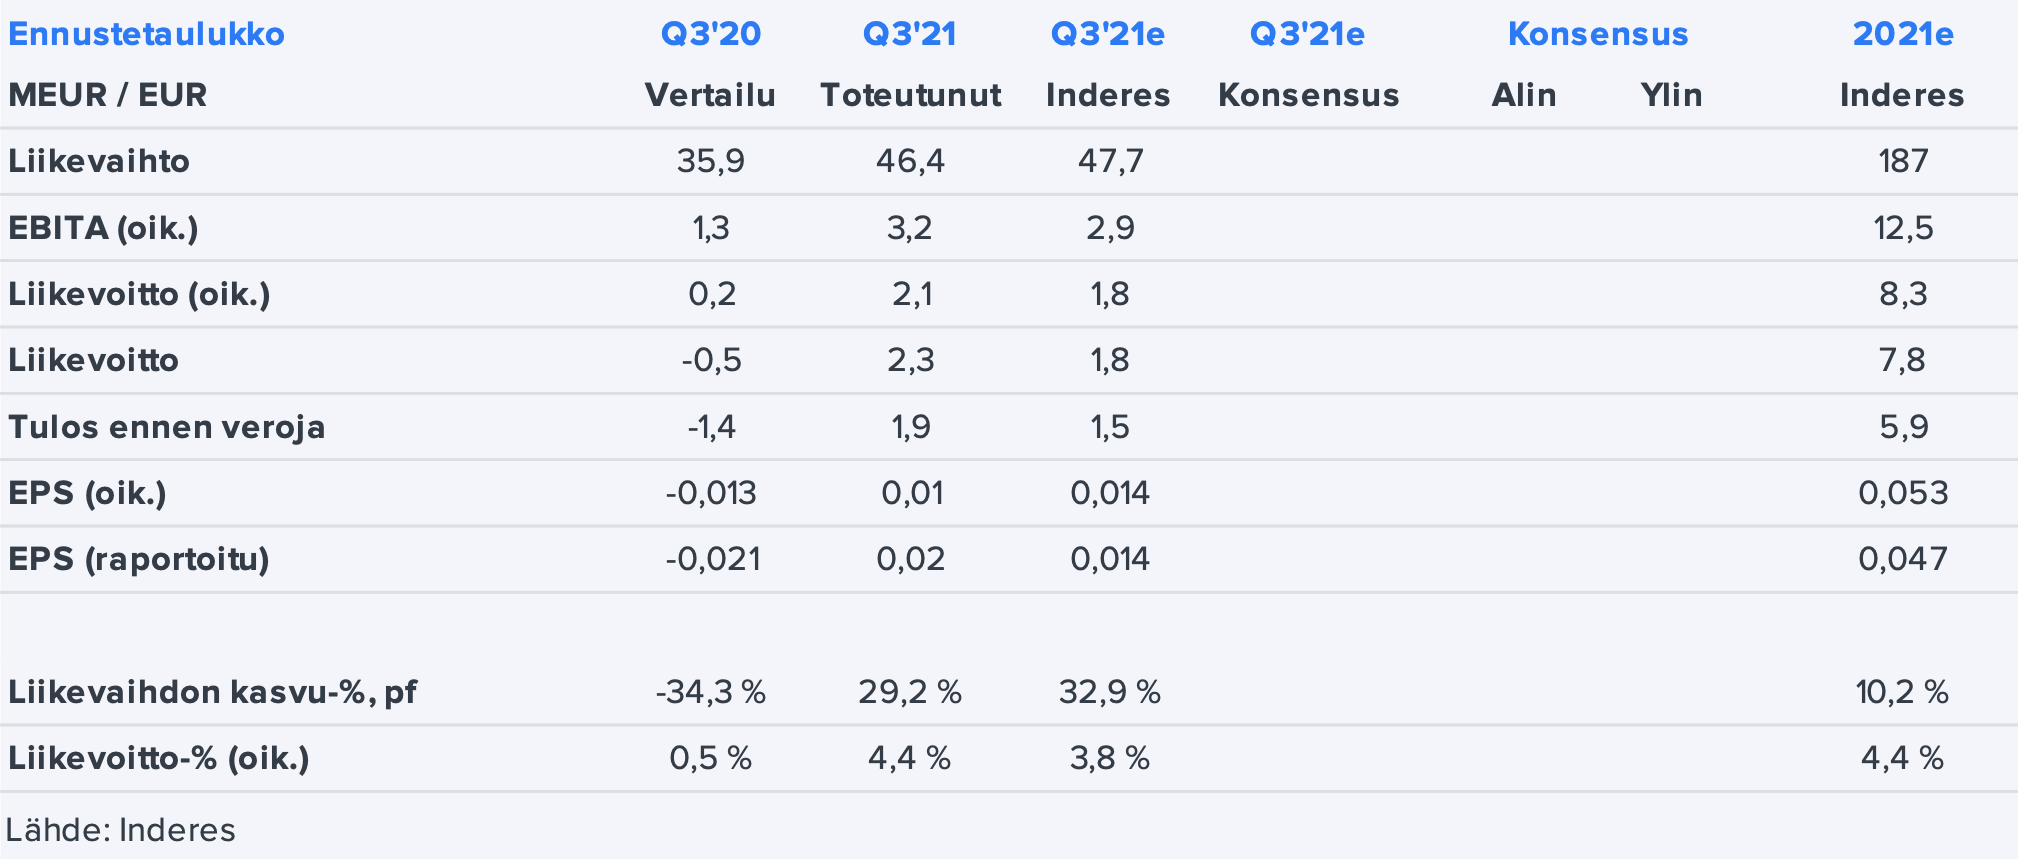Select the Q3'20 column header
Viewport: 2018px width, 860px height.
point(710,34)
